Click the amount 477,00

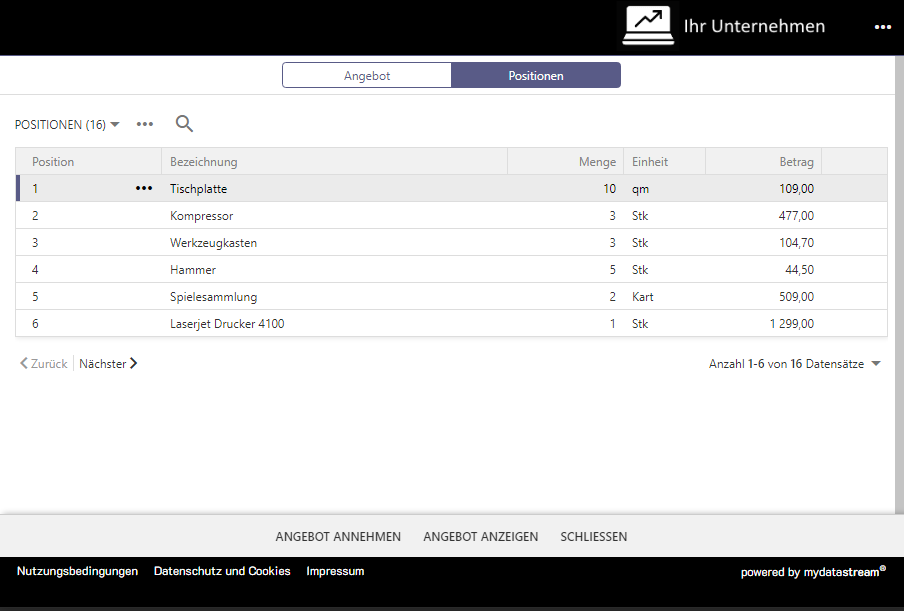796,216
